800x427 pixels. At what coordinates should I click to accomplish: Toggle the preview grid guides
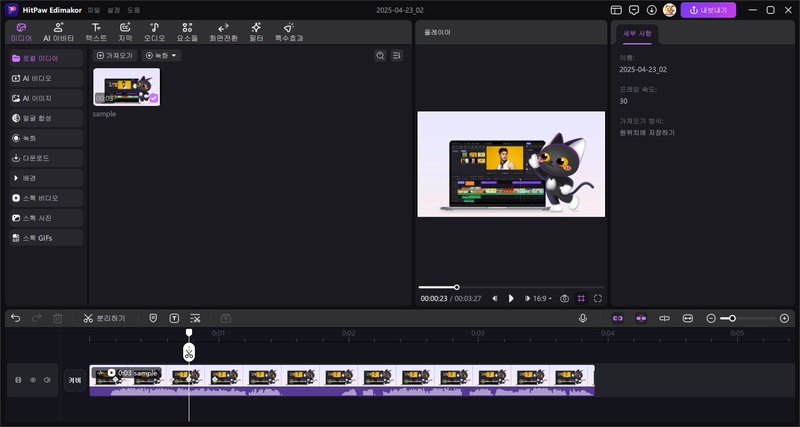coord(581,298)
